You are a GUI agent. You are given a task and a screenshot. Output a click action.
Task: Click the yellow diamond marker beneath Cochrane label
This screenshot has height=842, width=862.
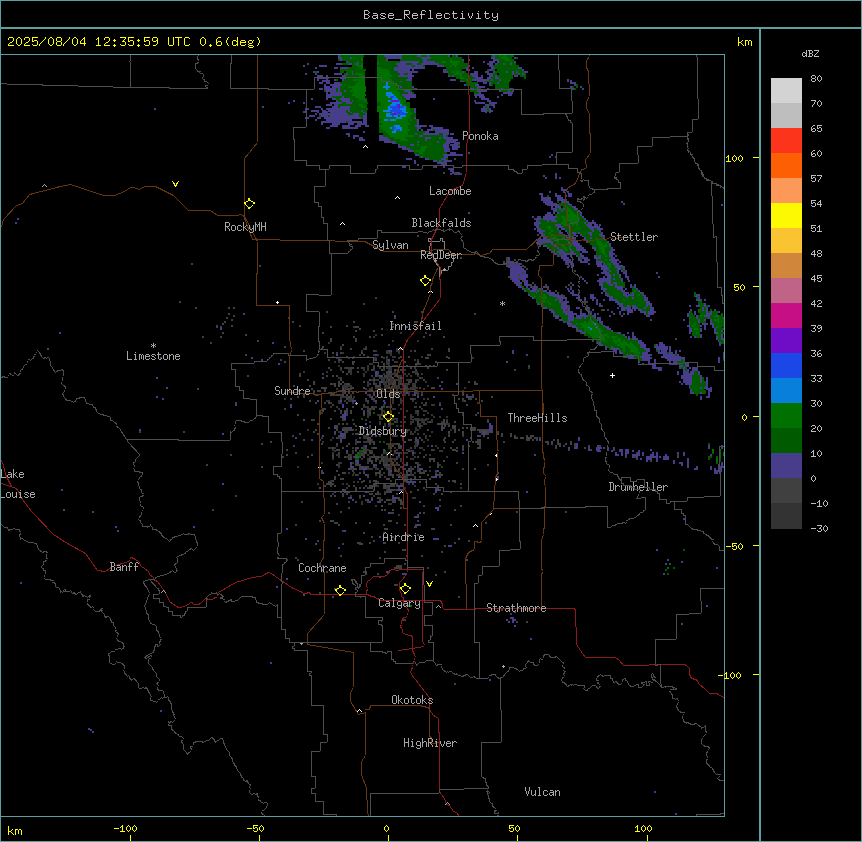[x=340, y=590]
